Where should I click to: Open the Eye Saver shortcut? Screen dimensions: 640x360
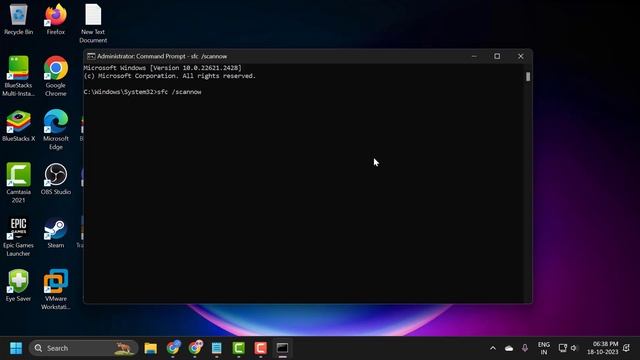point(18,285)
